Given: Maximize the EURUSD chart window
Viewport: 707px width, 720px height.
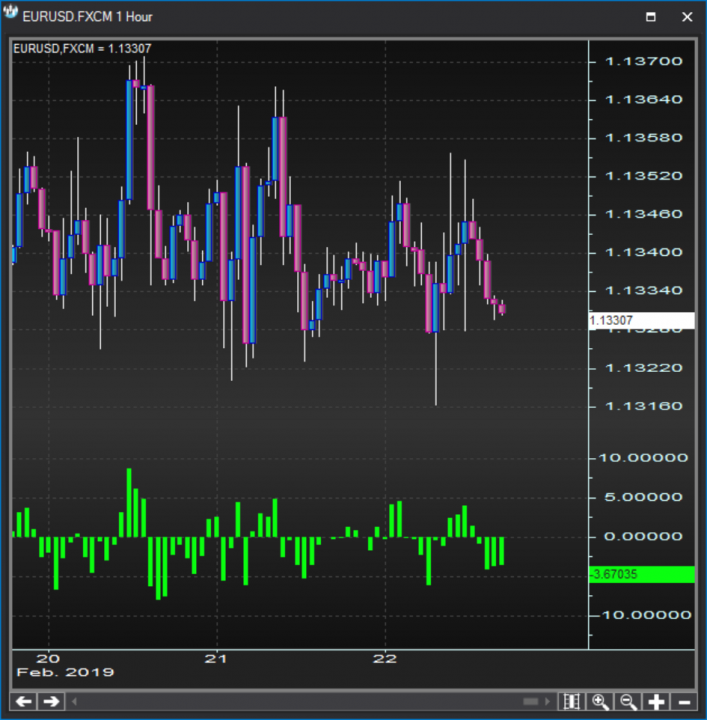Looking at the screenshot, I should click(x=651, y=17).
